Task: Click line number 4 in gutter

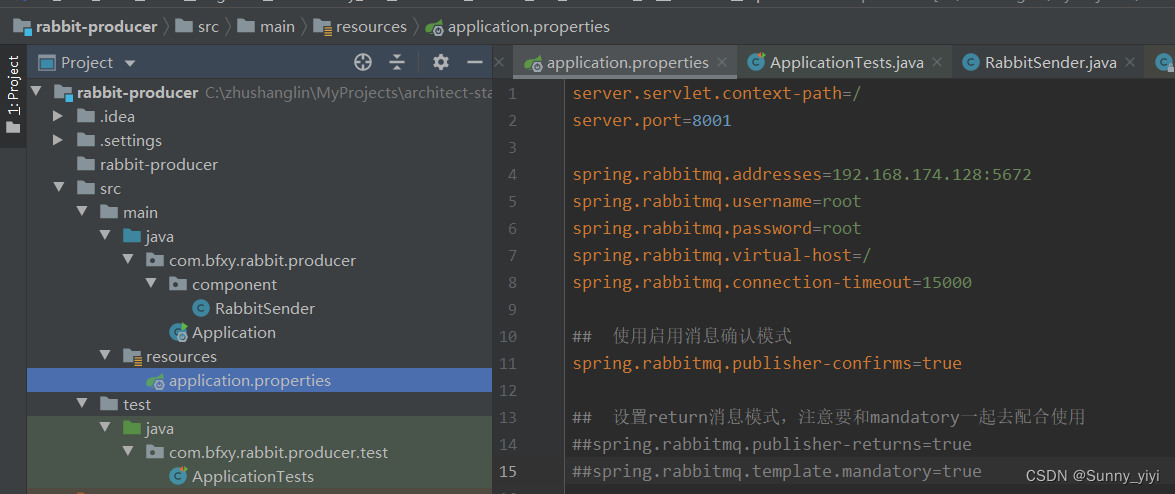Action: [513, 175]
